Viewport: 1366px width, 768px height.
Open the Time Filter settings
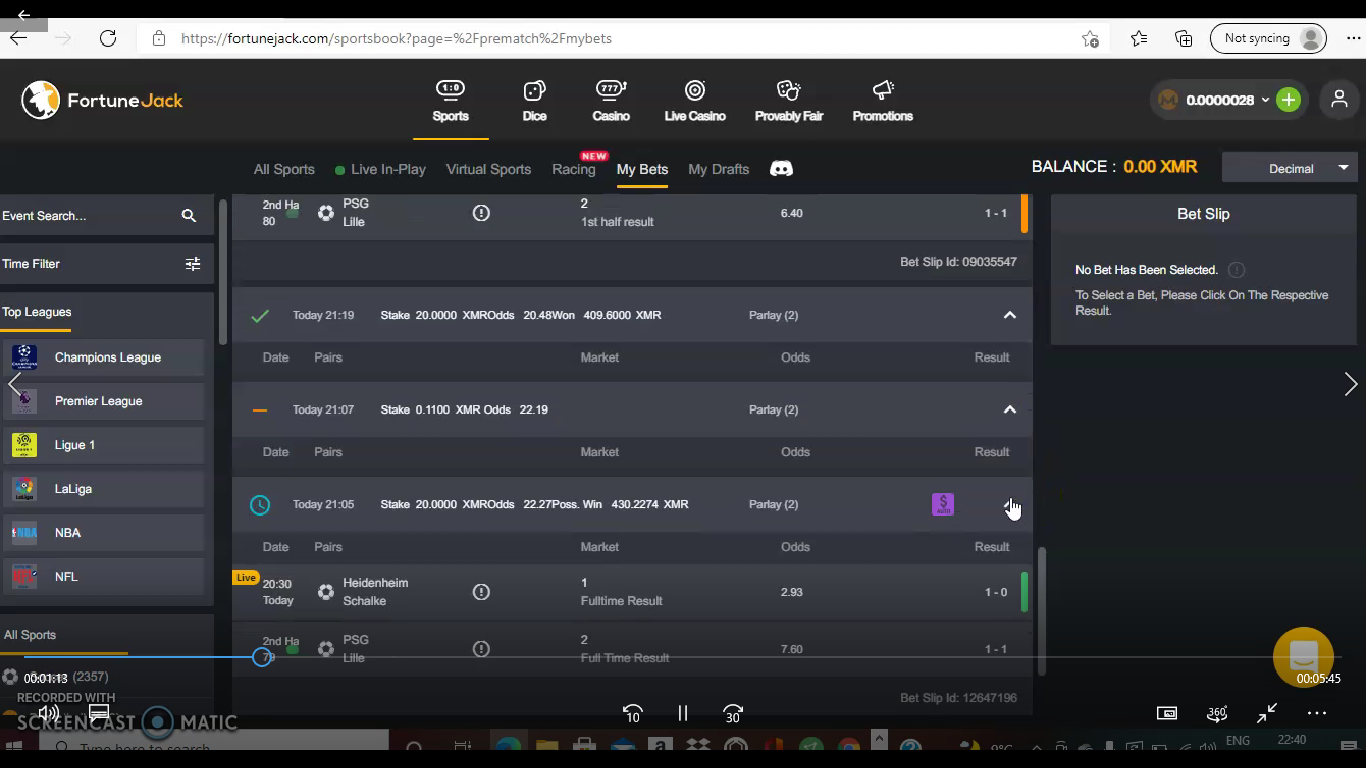tap(192, 264)
